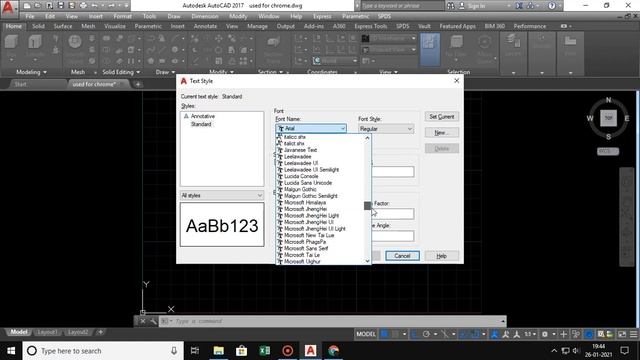640x360 pixels.
Task: Click the Set Current button
Action: 442,117
